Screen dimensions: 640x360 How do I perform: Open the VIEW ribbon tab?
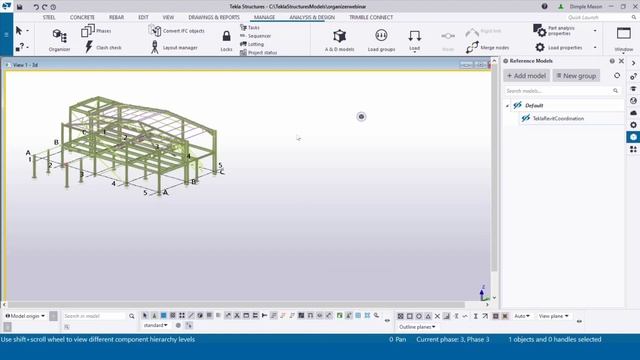click(168, 18)
